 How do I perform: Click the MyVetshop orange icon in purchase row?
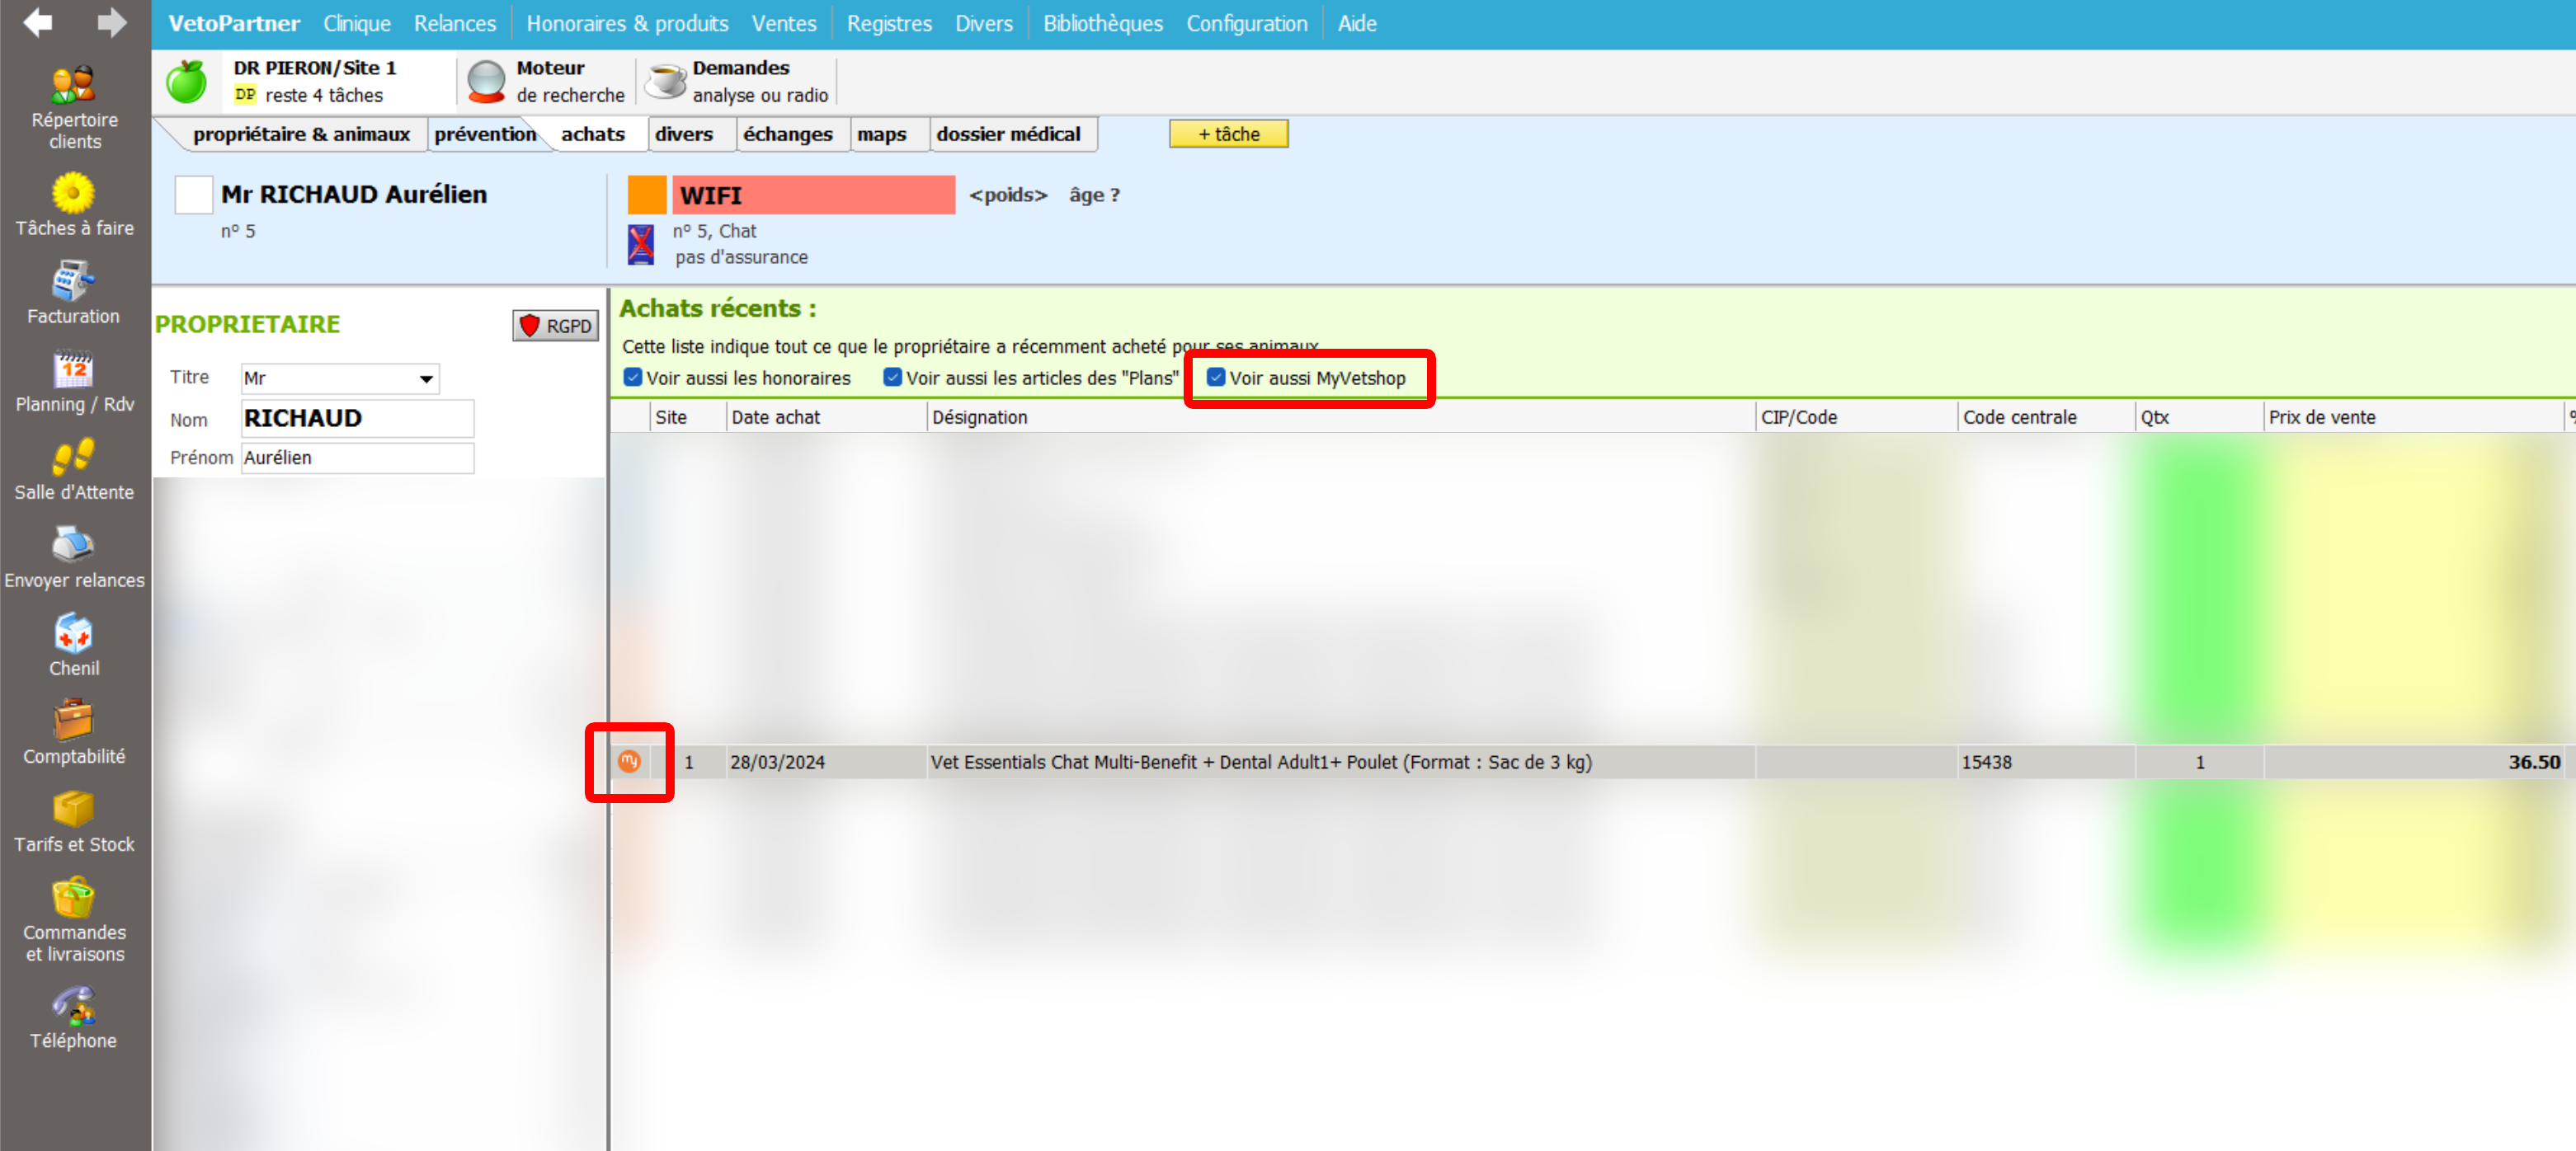[629, 762]
